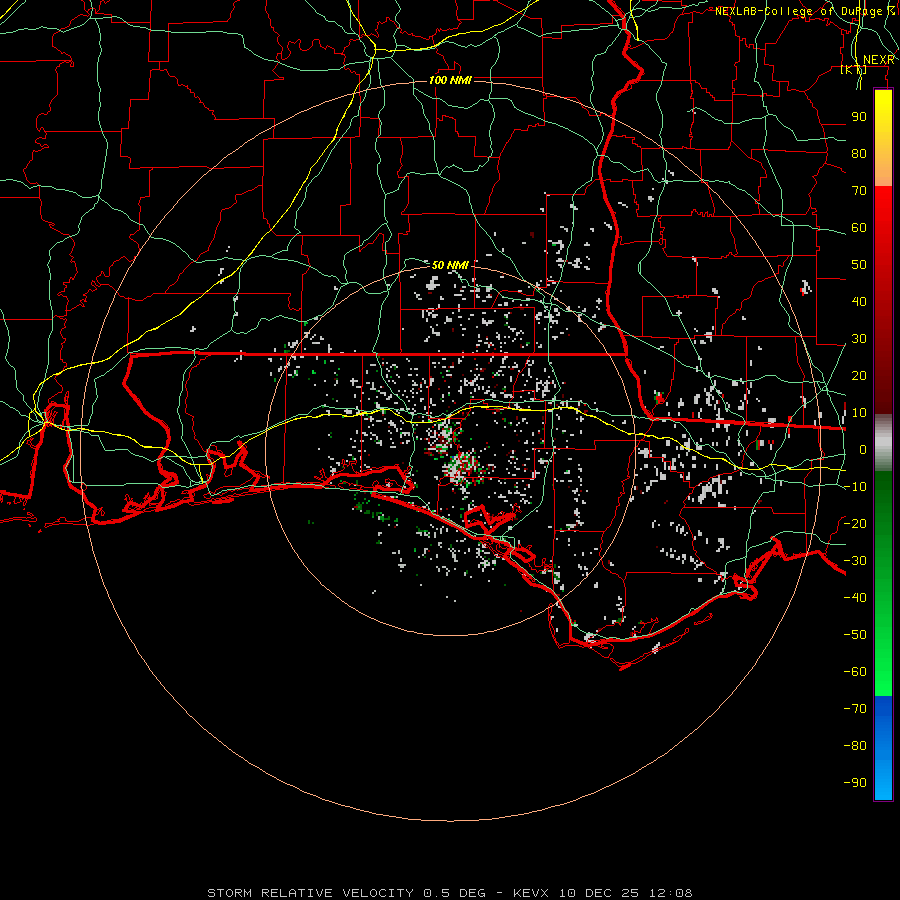Select the -20 scale label
The image size is (900, 900).
point(855,523)
